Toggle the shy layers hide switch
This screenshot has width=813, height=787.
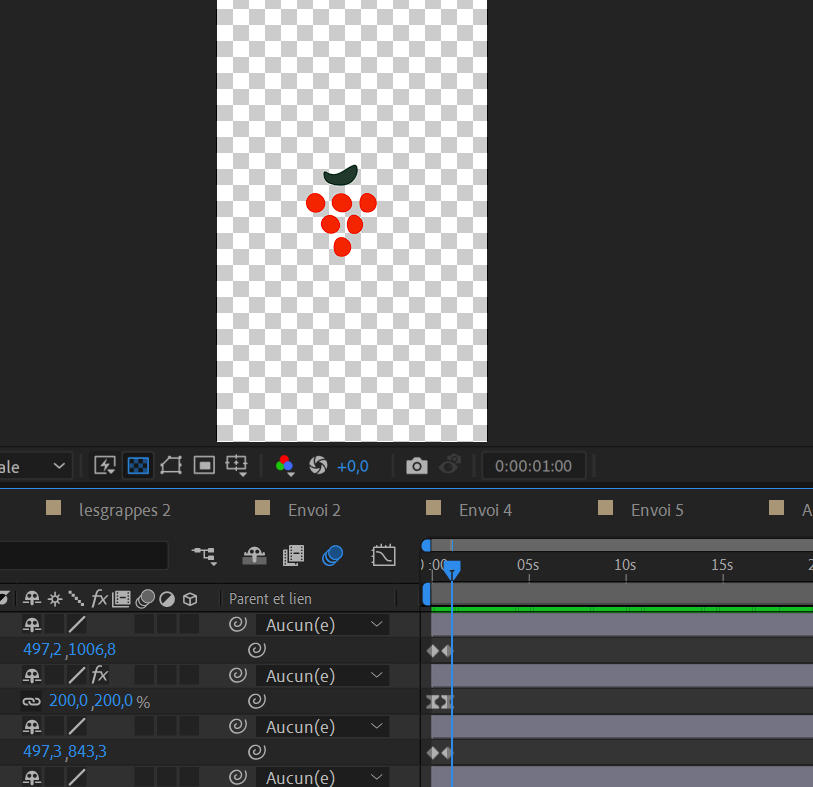click(x=255, y=555)
